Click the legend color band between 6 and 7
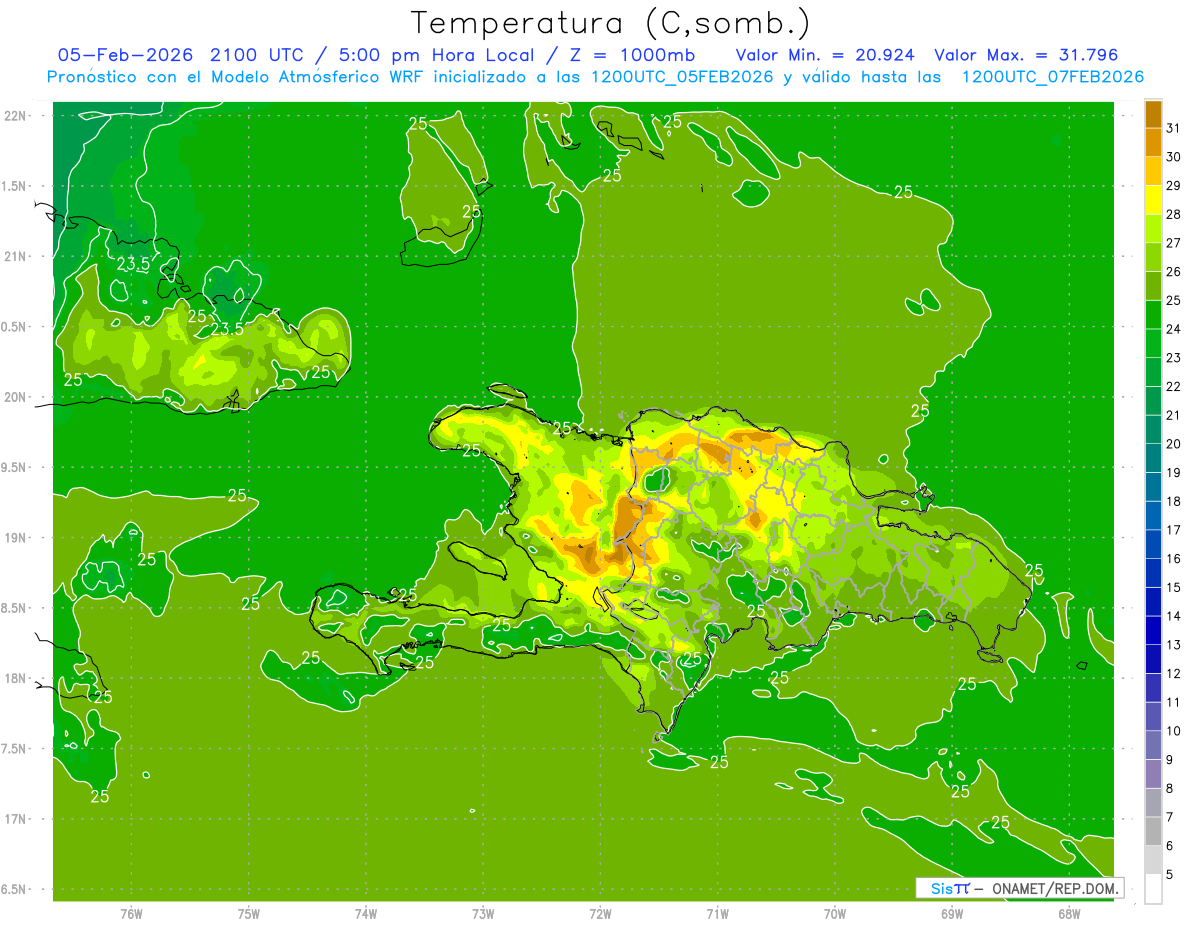This screenshot has height=927, width=1200. tap(1153, 832)
